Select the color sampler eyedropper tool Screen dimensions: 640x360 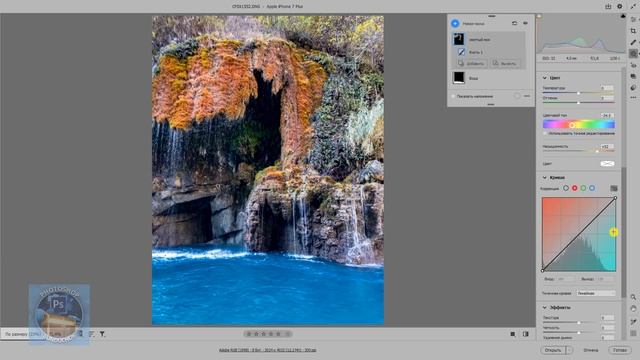coord(633,322)
